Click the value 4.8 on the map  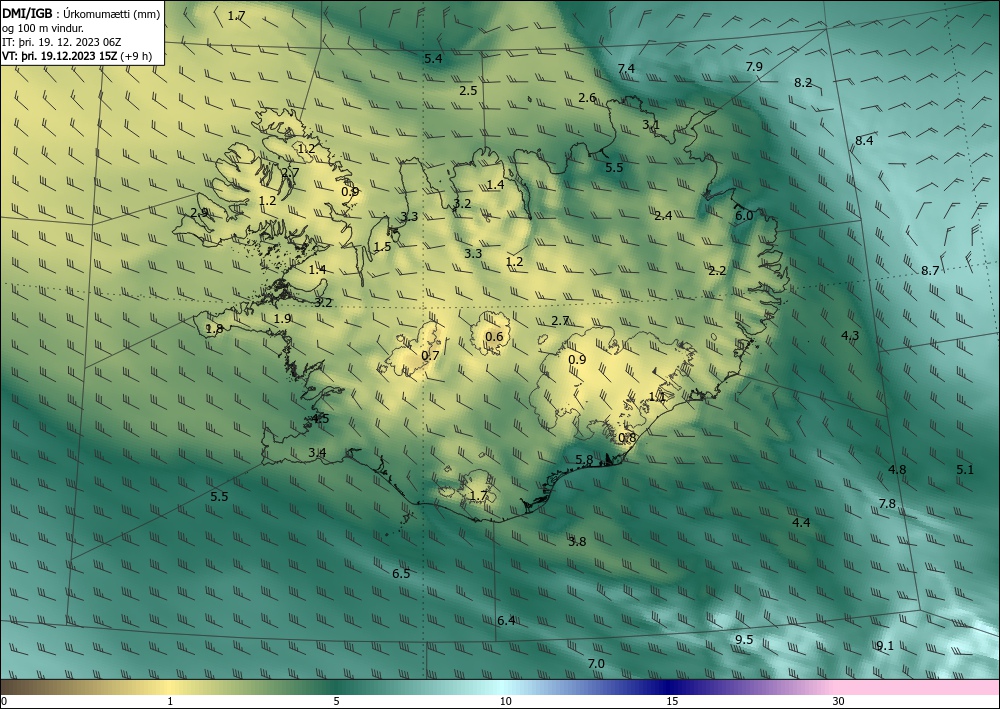coord(897,470)
